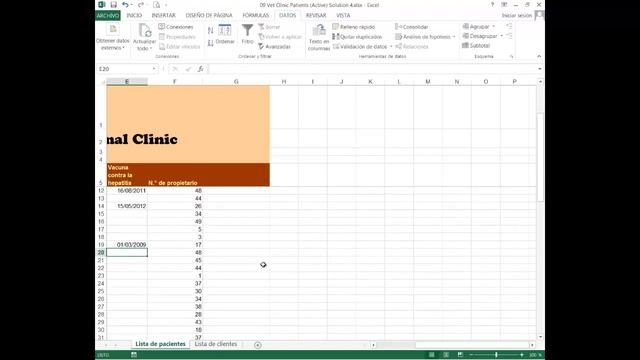
Task: Click the Propiedades button
Action: (177, 37)
